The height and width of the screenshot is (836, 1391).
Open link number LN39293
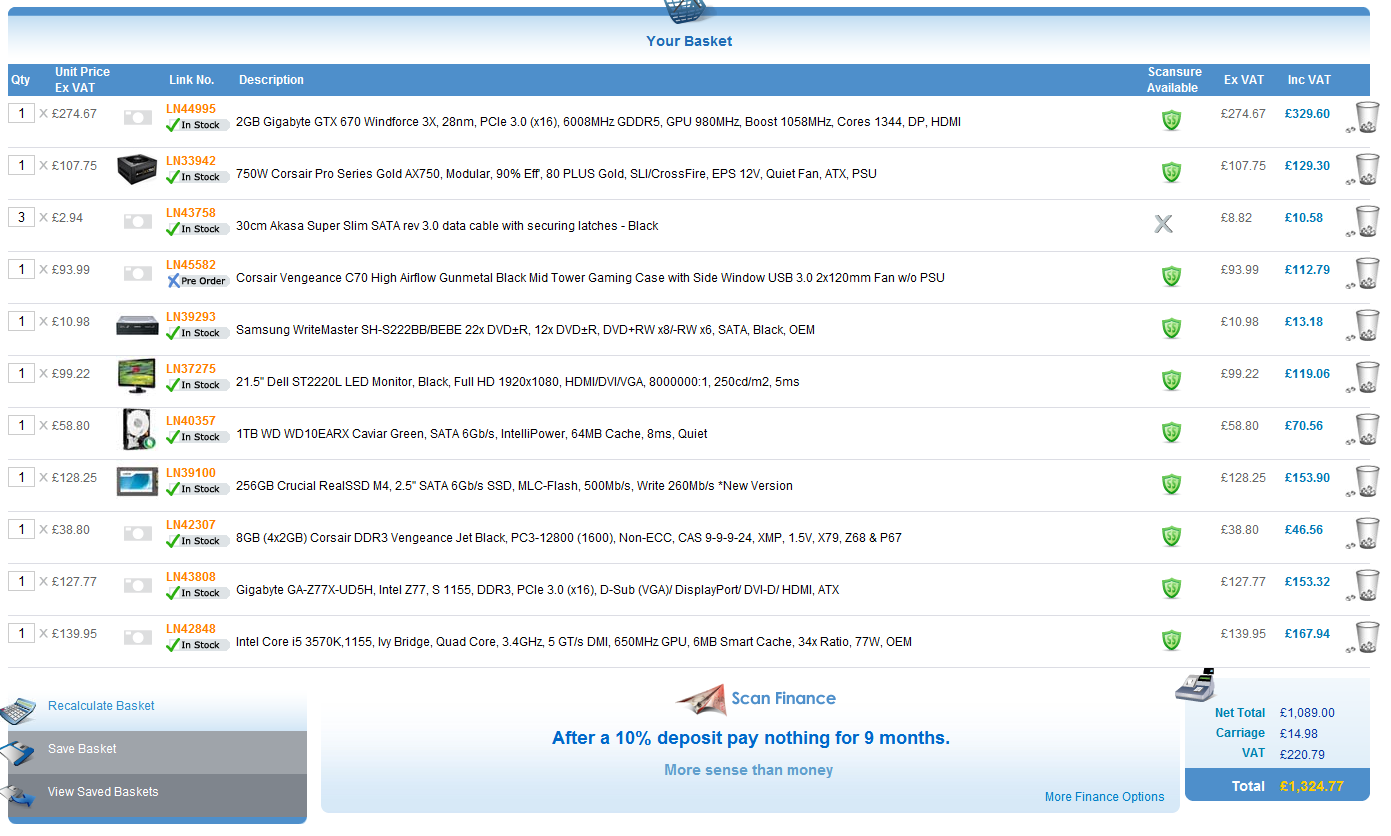coord(191,317)
